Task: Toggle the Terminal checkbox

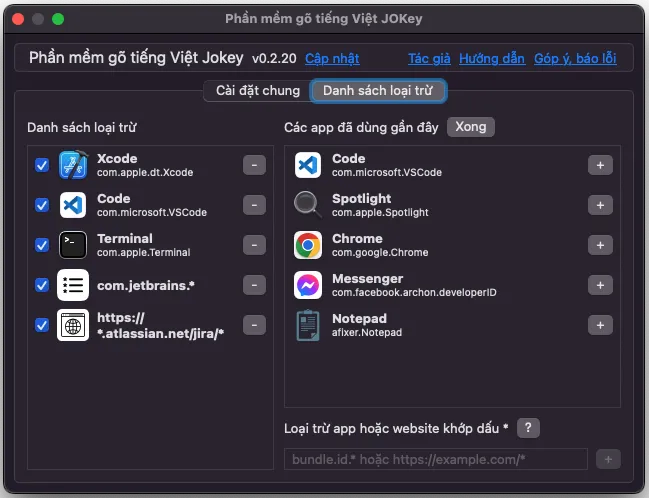Action: coord(42,245)
